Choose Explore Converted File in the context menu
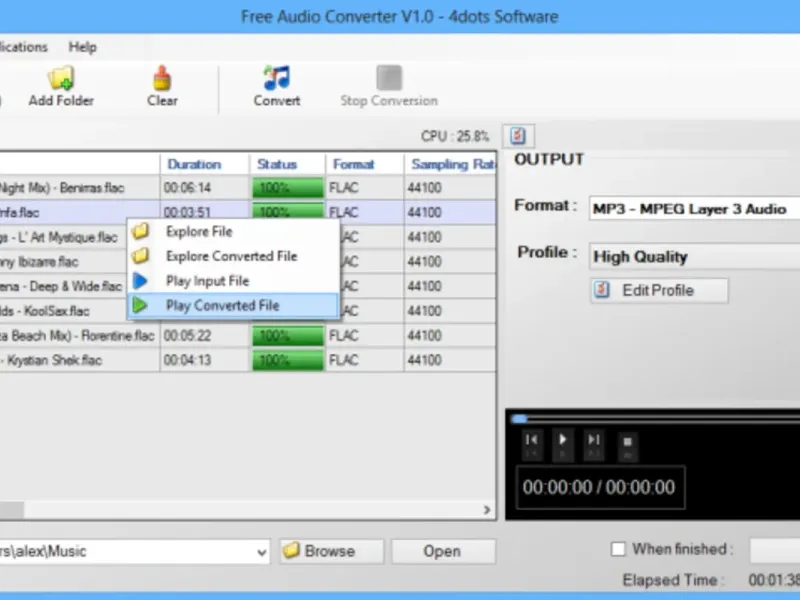 click(233, 256)
